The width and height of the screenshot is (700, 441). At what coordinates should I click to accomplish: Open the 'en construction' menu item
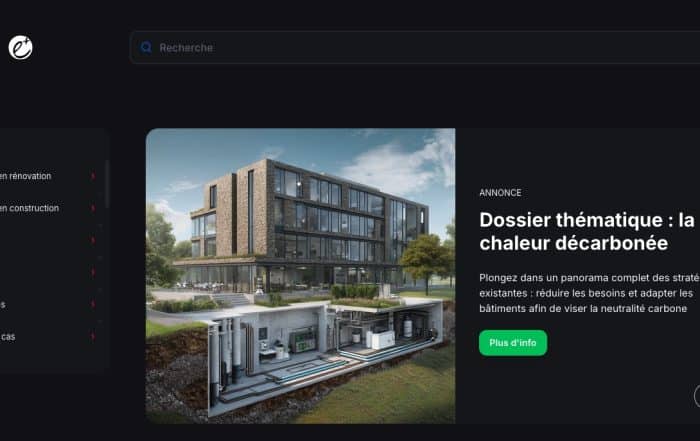pos(29,208)
